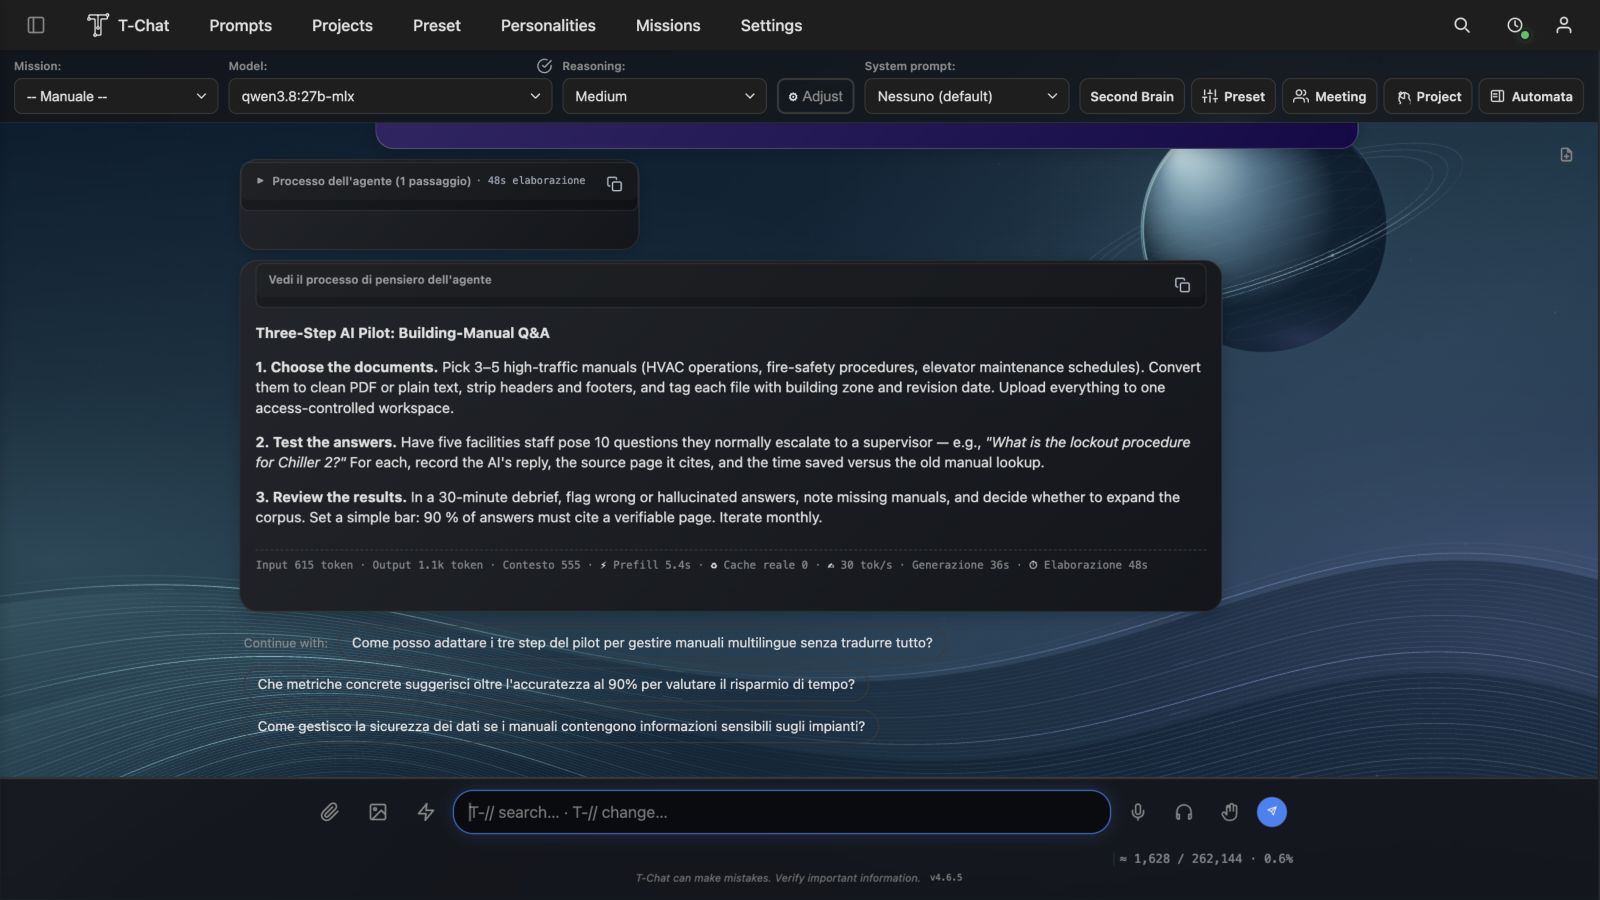Click toolbar Preset button with sliders
Screen dimensions: 1600x900
(x=1233, y=96)
